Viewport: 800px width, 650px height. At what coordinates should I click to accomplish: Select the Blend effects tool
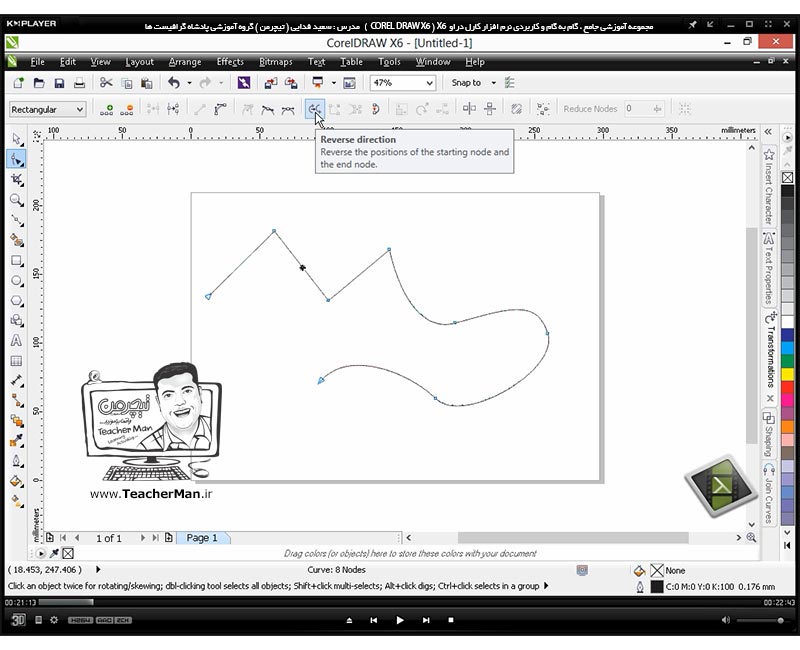pos(16,421)
